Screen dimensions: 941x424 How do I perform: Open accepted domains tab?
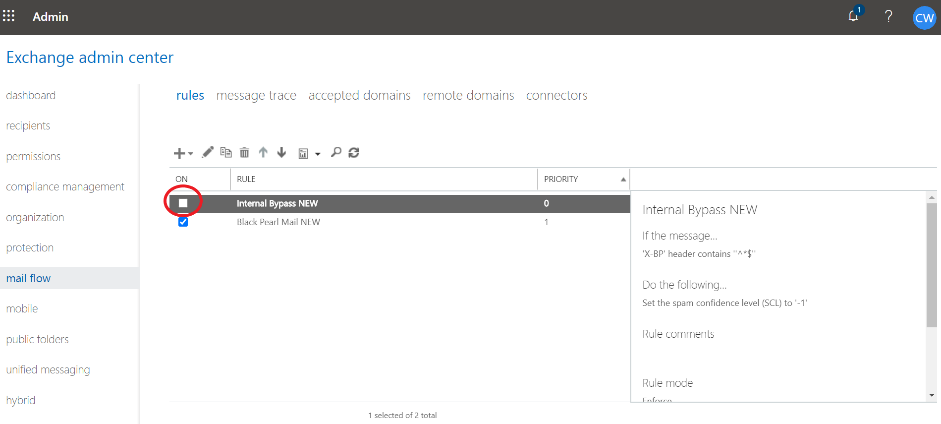[x=359, y=95]
